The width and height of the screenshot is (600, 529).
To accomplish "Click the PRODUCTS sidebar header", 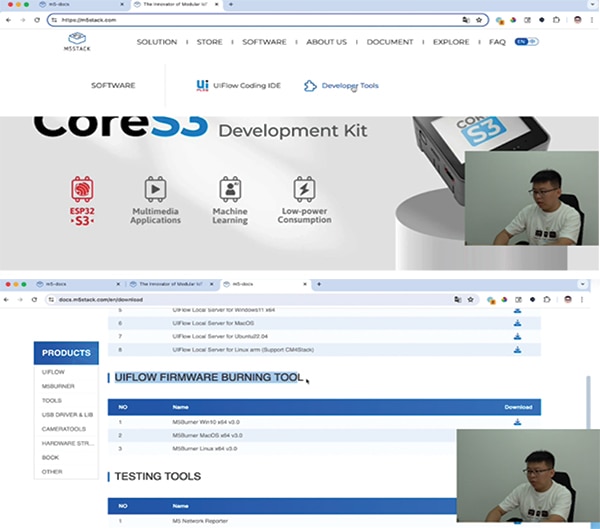I will (x=66, y=353).
